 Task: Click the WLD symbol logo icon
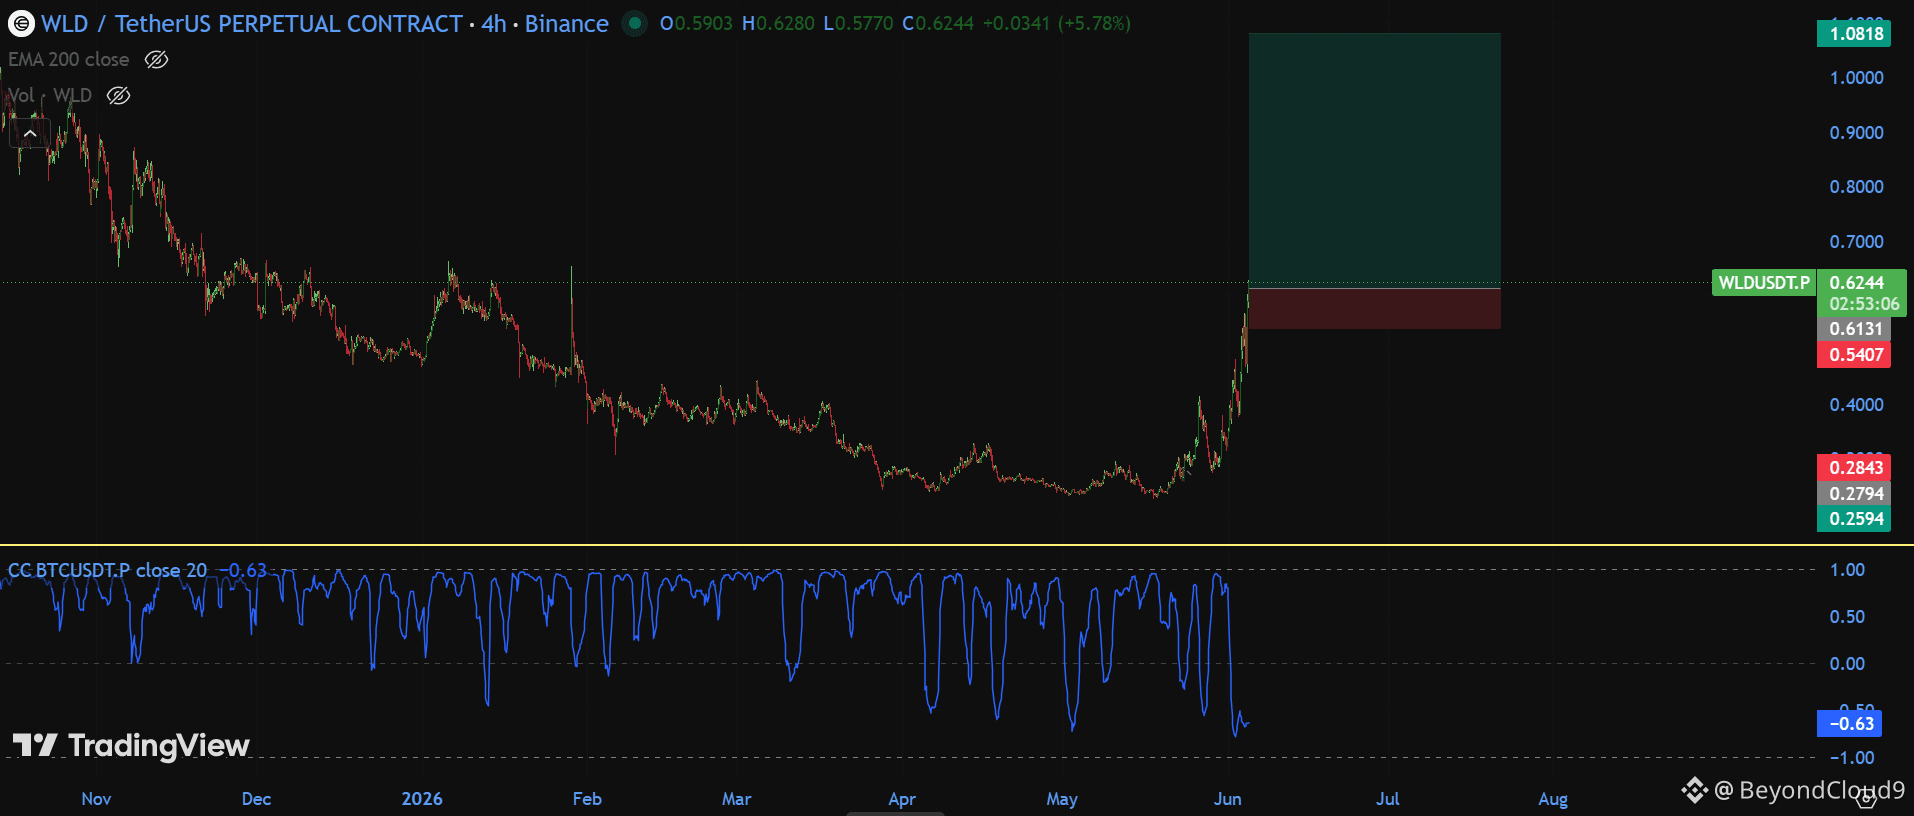coord(21,23)
